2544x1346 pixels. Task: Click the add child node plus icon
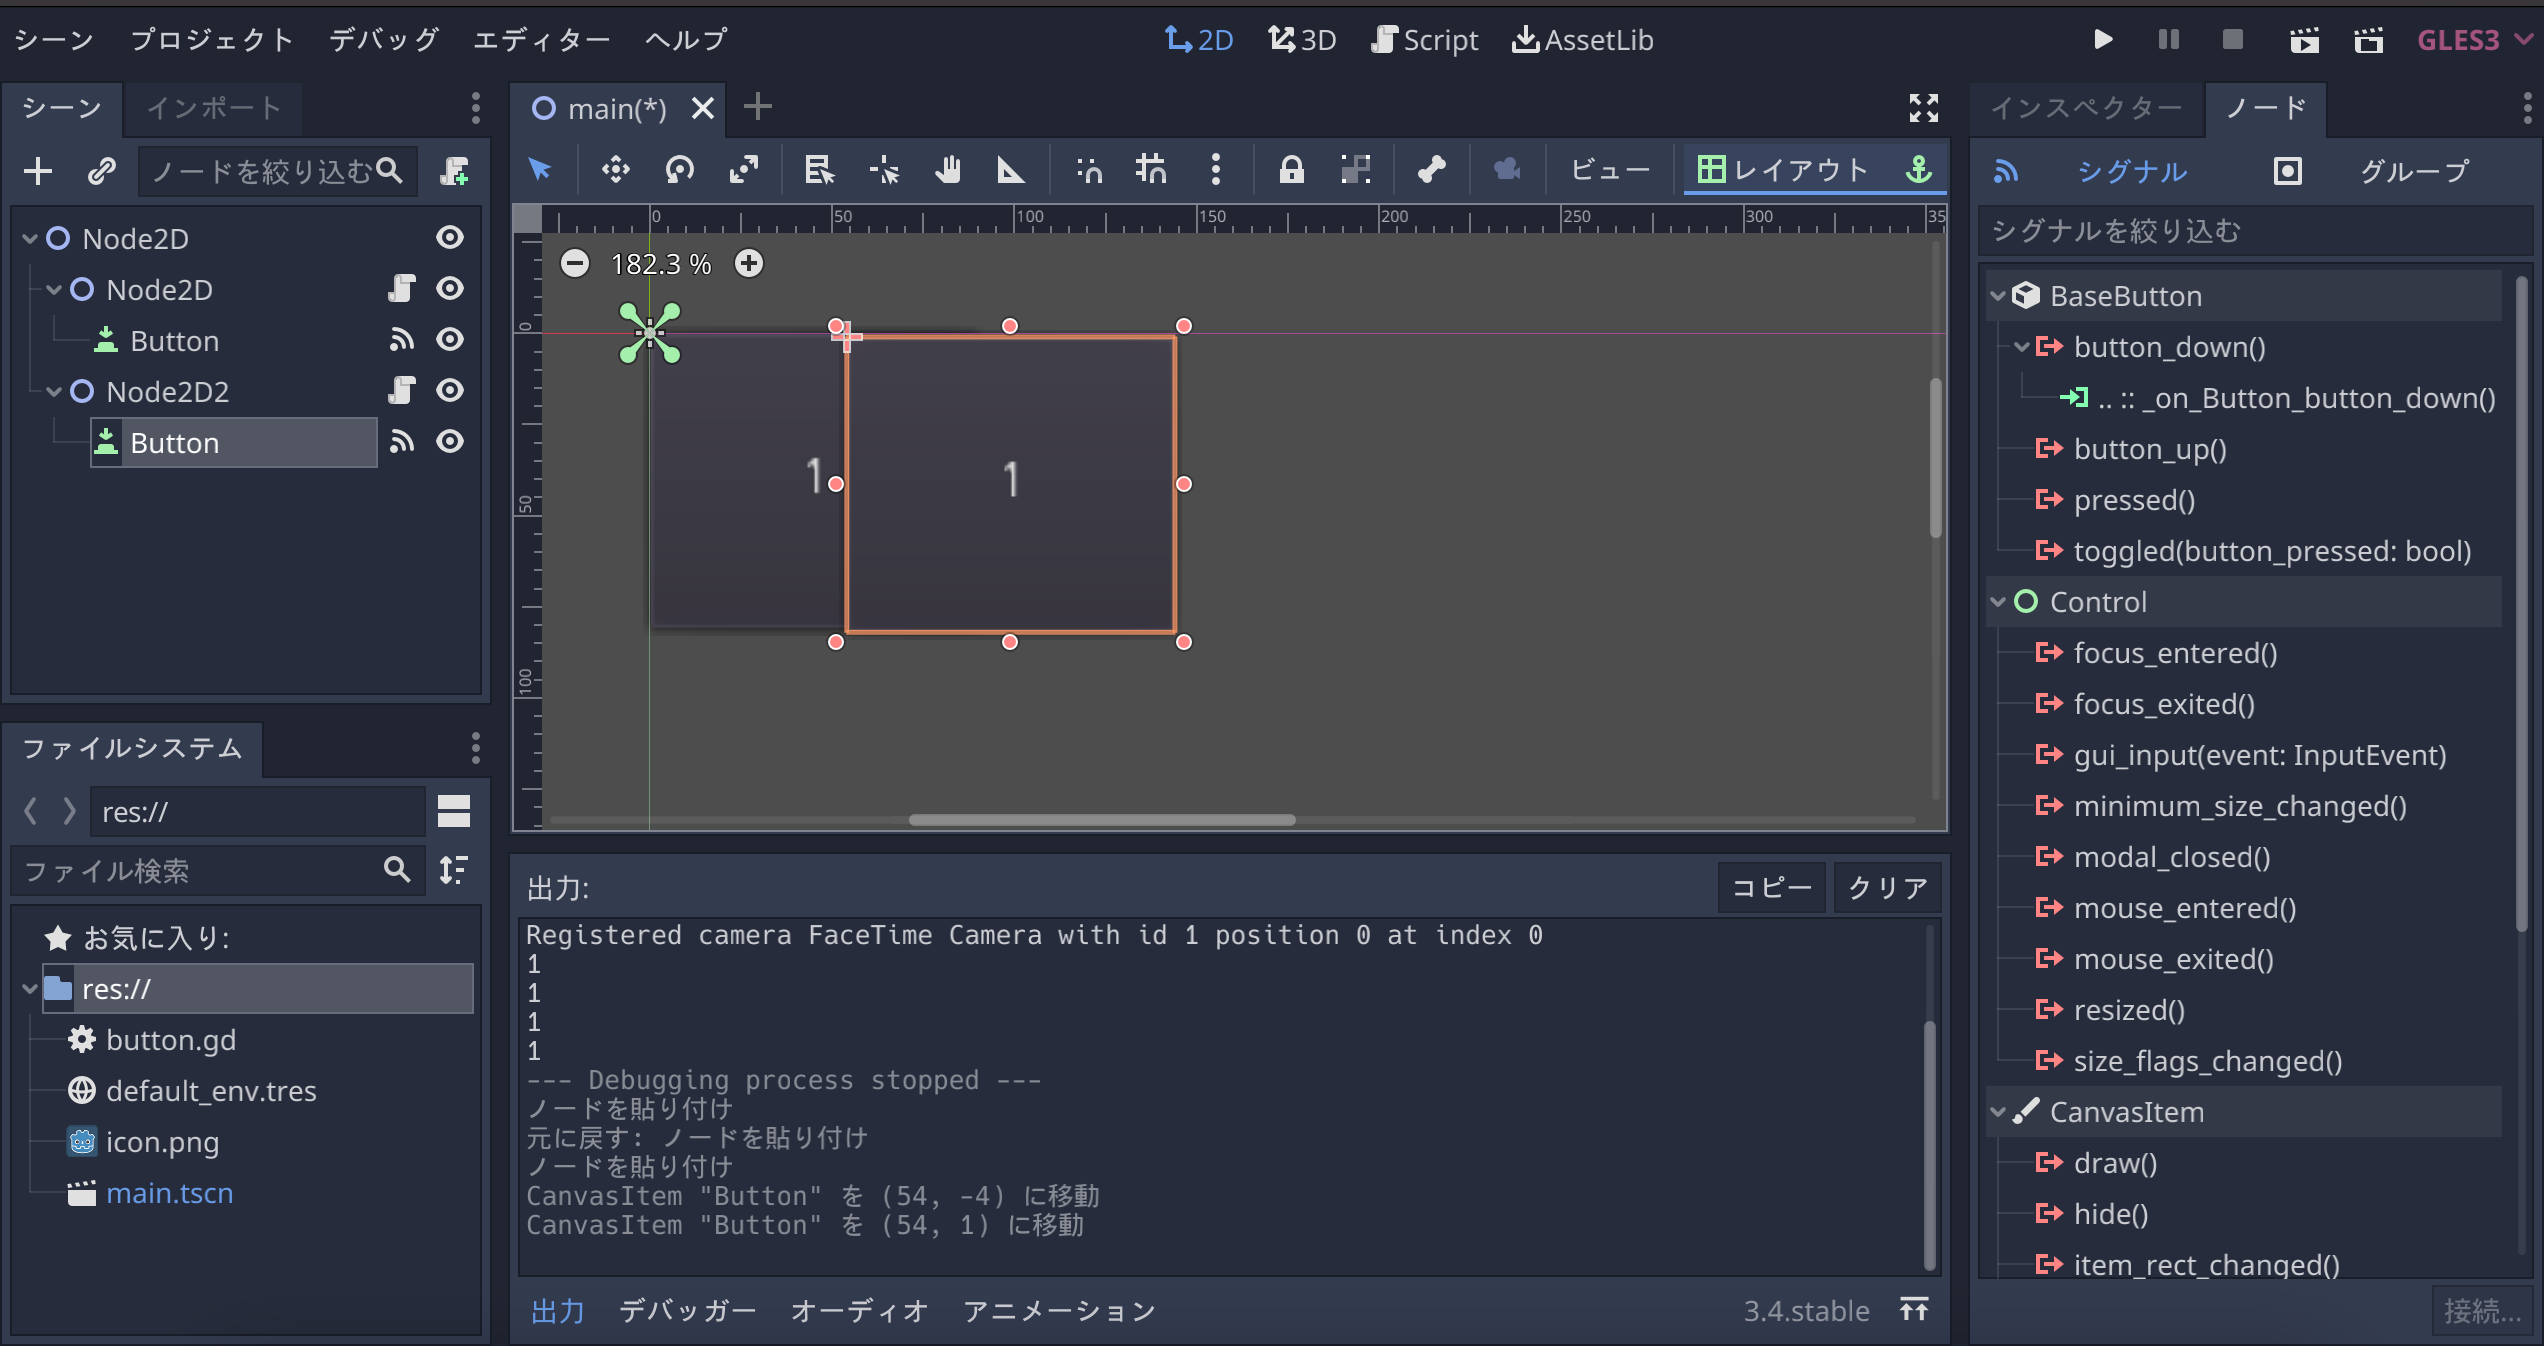coord(38,171)
